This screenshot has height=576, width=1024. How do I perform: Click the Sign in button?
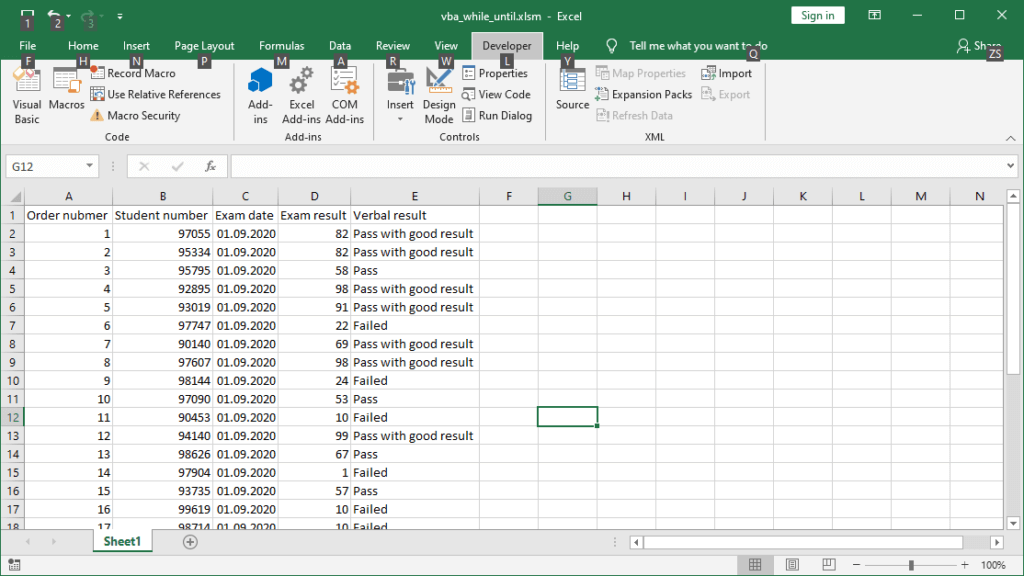click(x=818, y=15)
